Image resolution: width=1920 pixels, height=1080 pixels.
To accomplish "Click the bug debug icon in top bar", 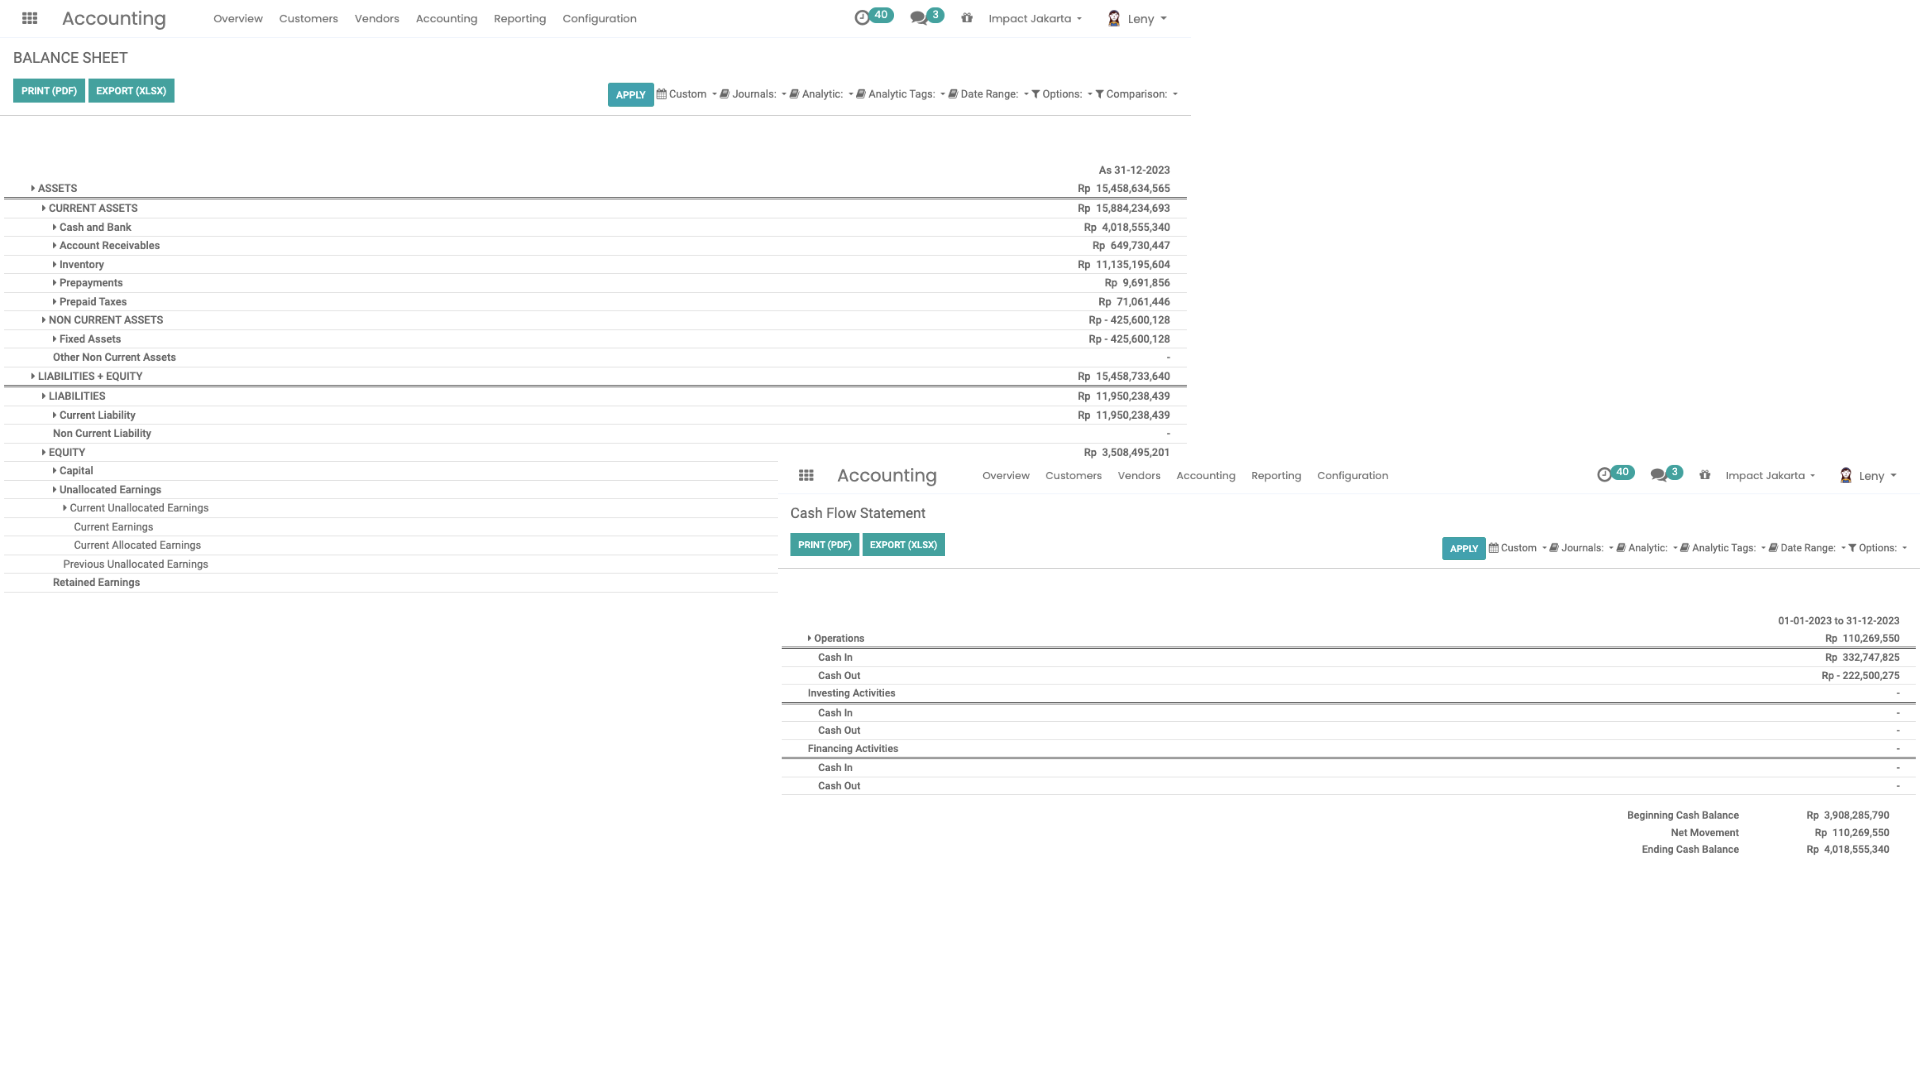I will 967,18.
